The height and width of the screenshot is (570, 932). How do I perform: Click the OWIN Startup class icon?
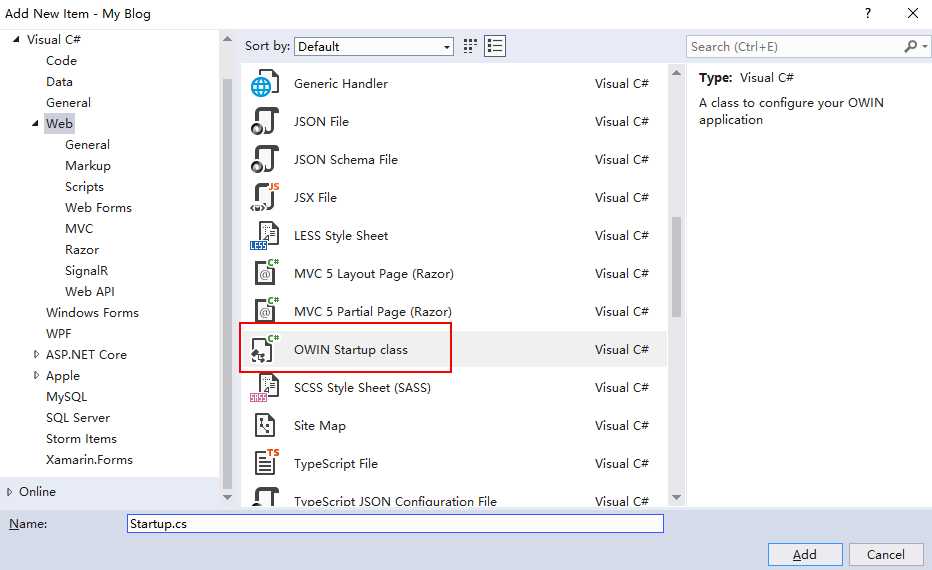pyautogui.click(x=265, y=349)
